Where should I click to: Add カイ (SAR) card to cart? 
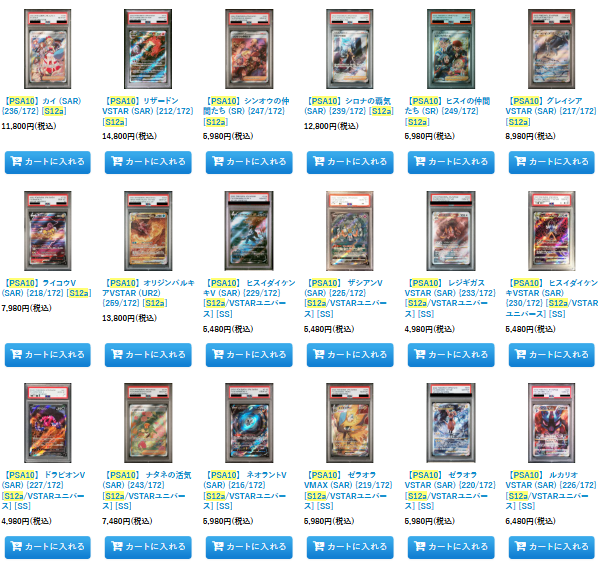tap(47, 162)
